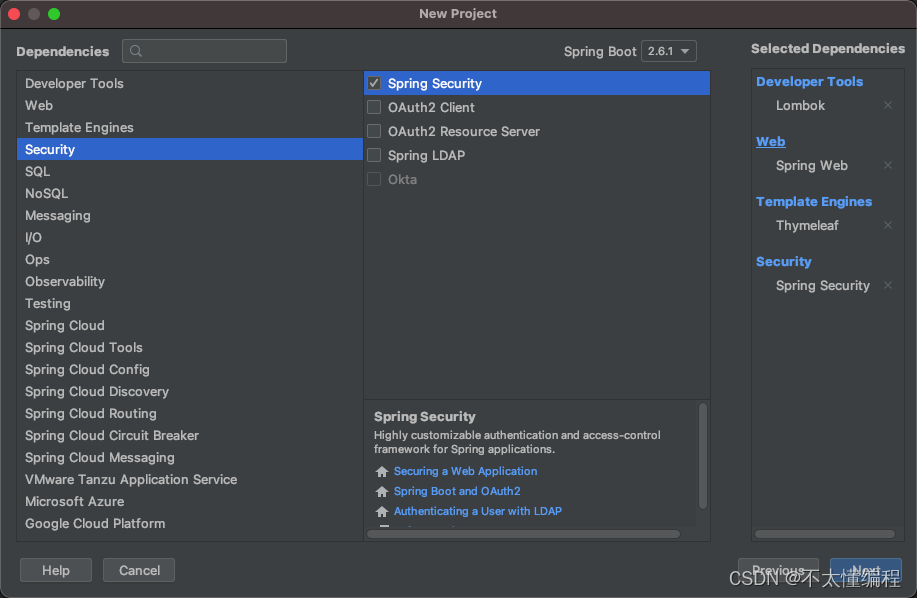Select Spring Cloud Circuit Breaker category
The image size is (917, 598).
click(x=190, y=436)
